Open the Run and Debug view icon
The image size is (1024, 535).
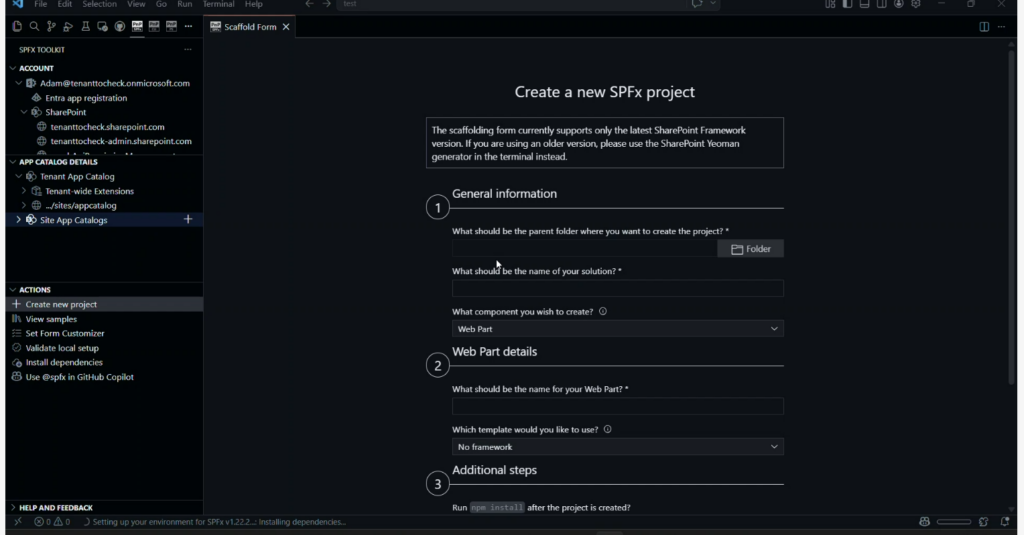coord(68,26)
